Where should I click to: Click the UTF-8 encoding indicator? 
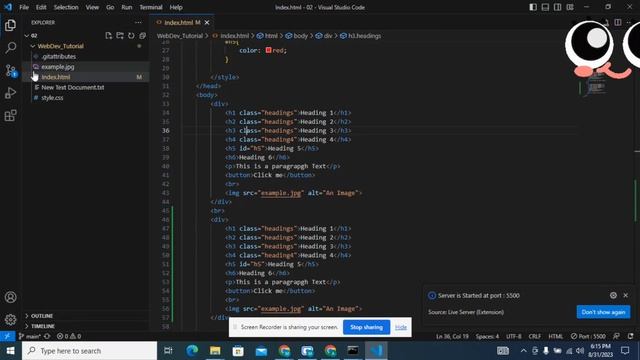coord(514,336)
